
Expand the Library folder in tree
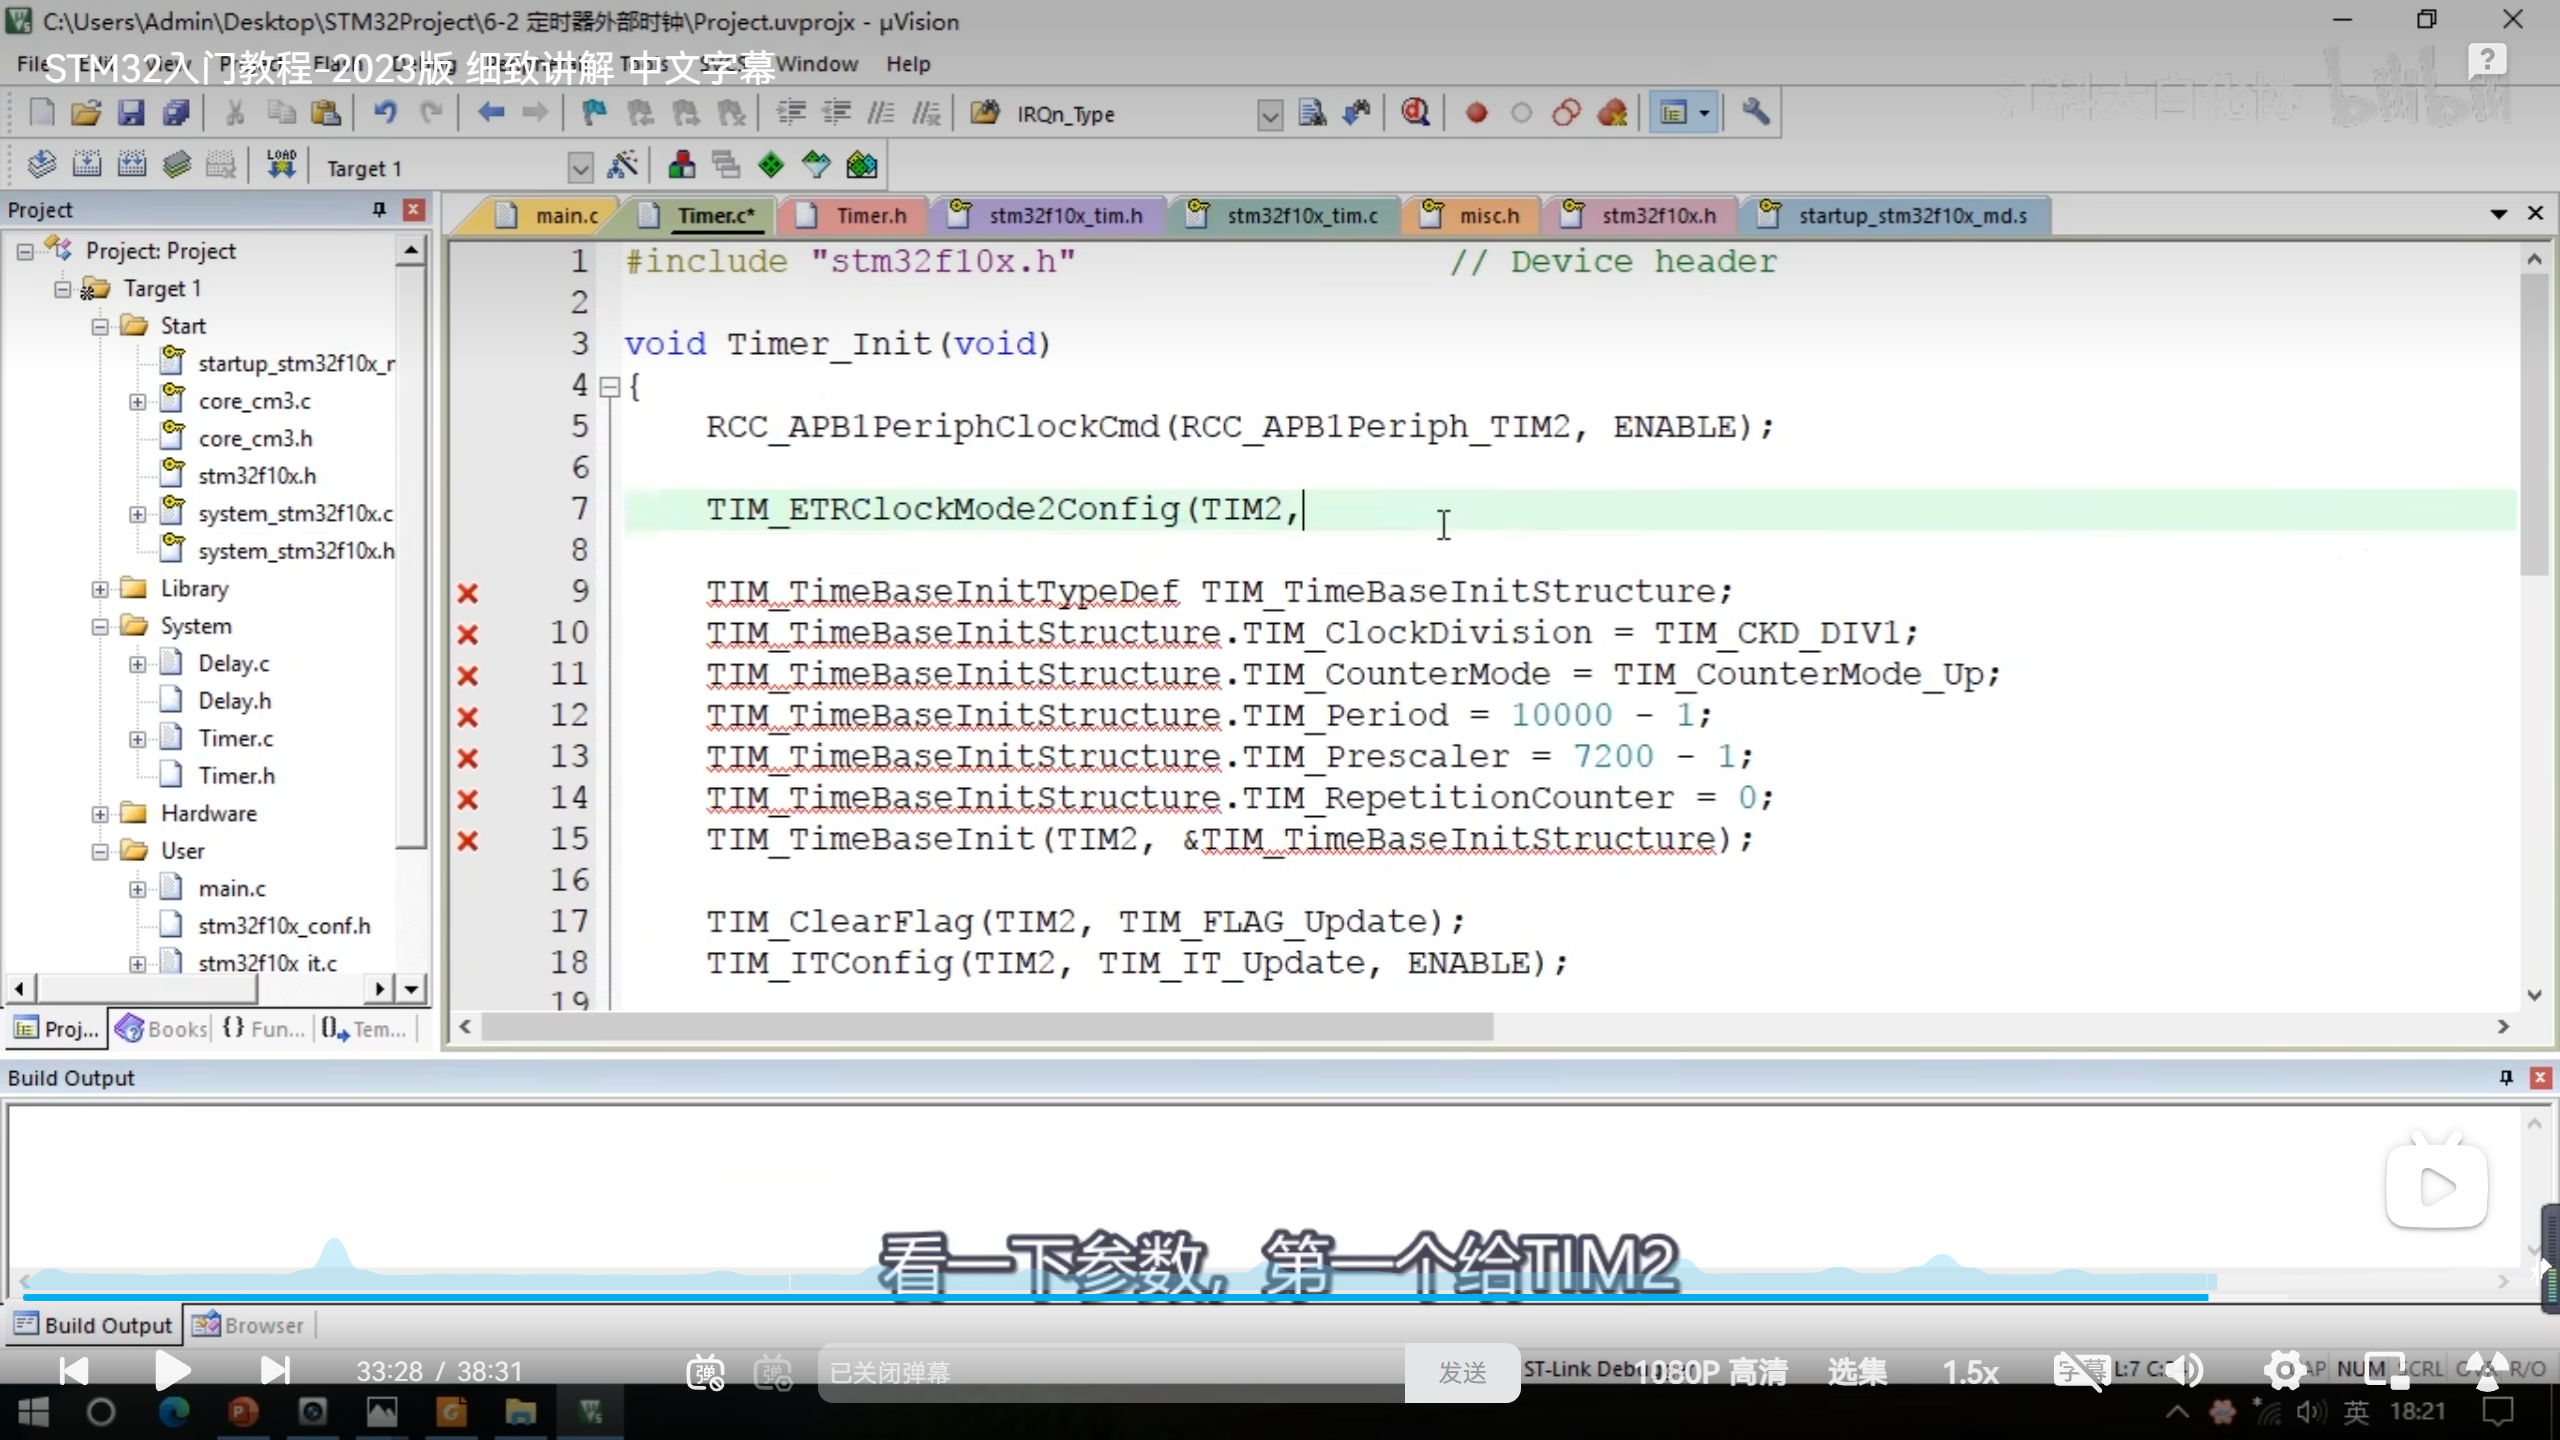[x=100, y=589]
